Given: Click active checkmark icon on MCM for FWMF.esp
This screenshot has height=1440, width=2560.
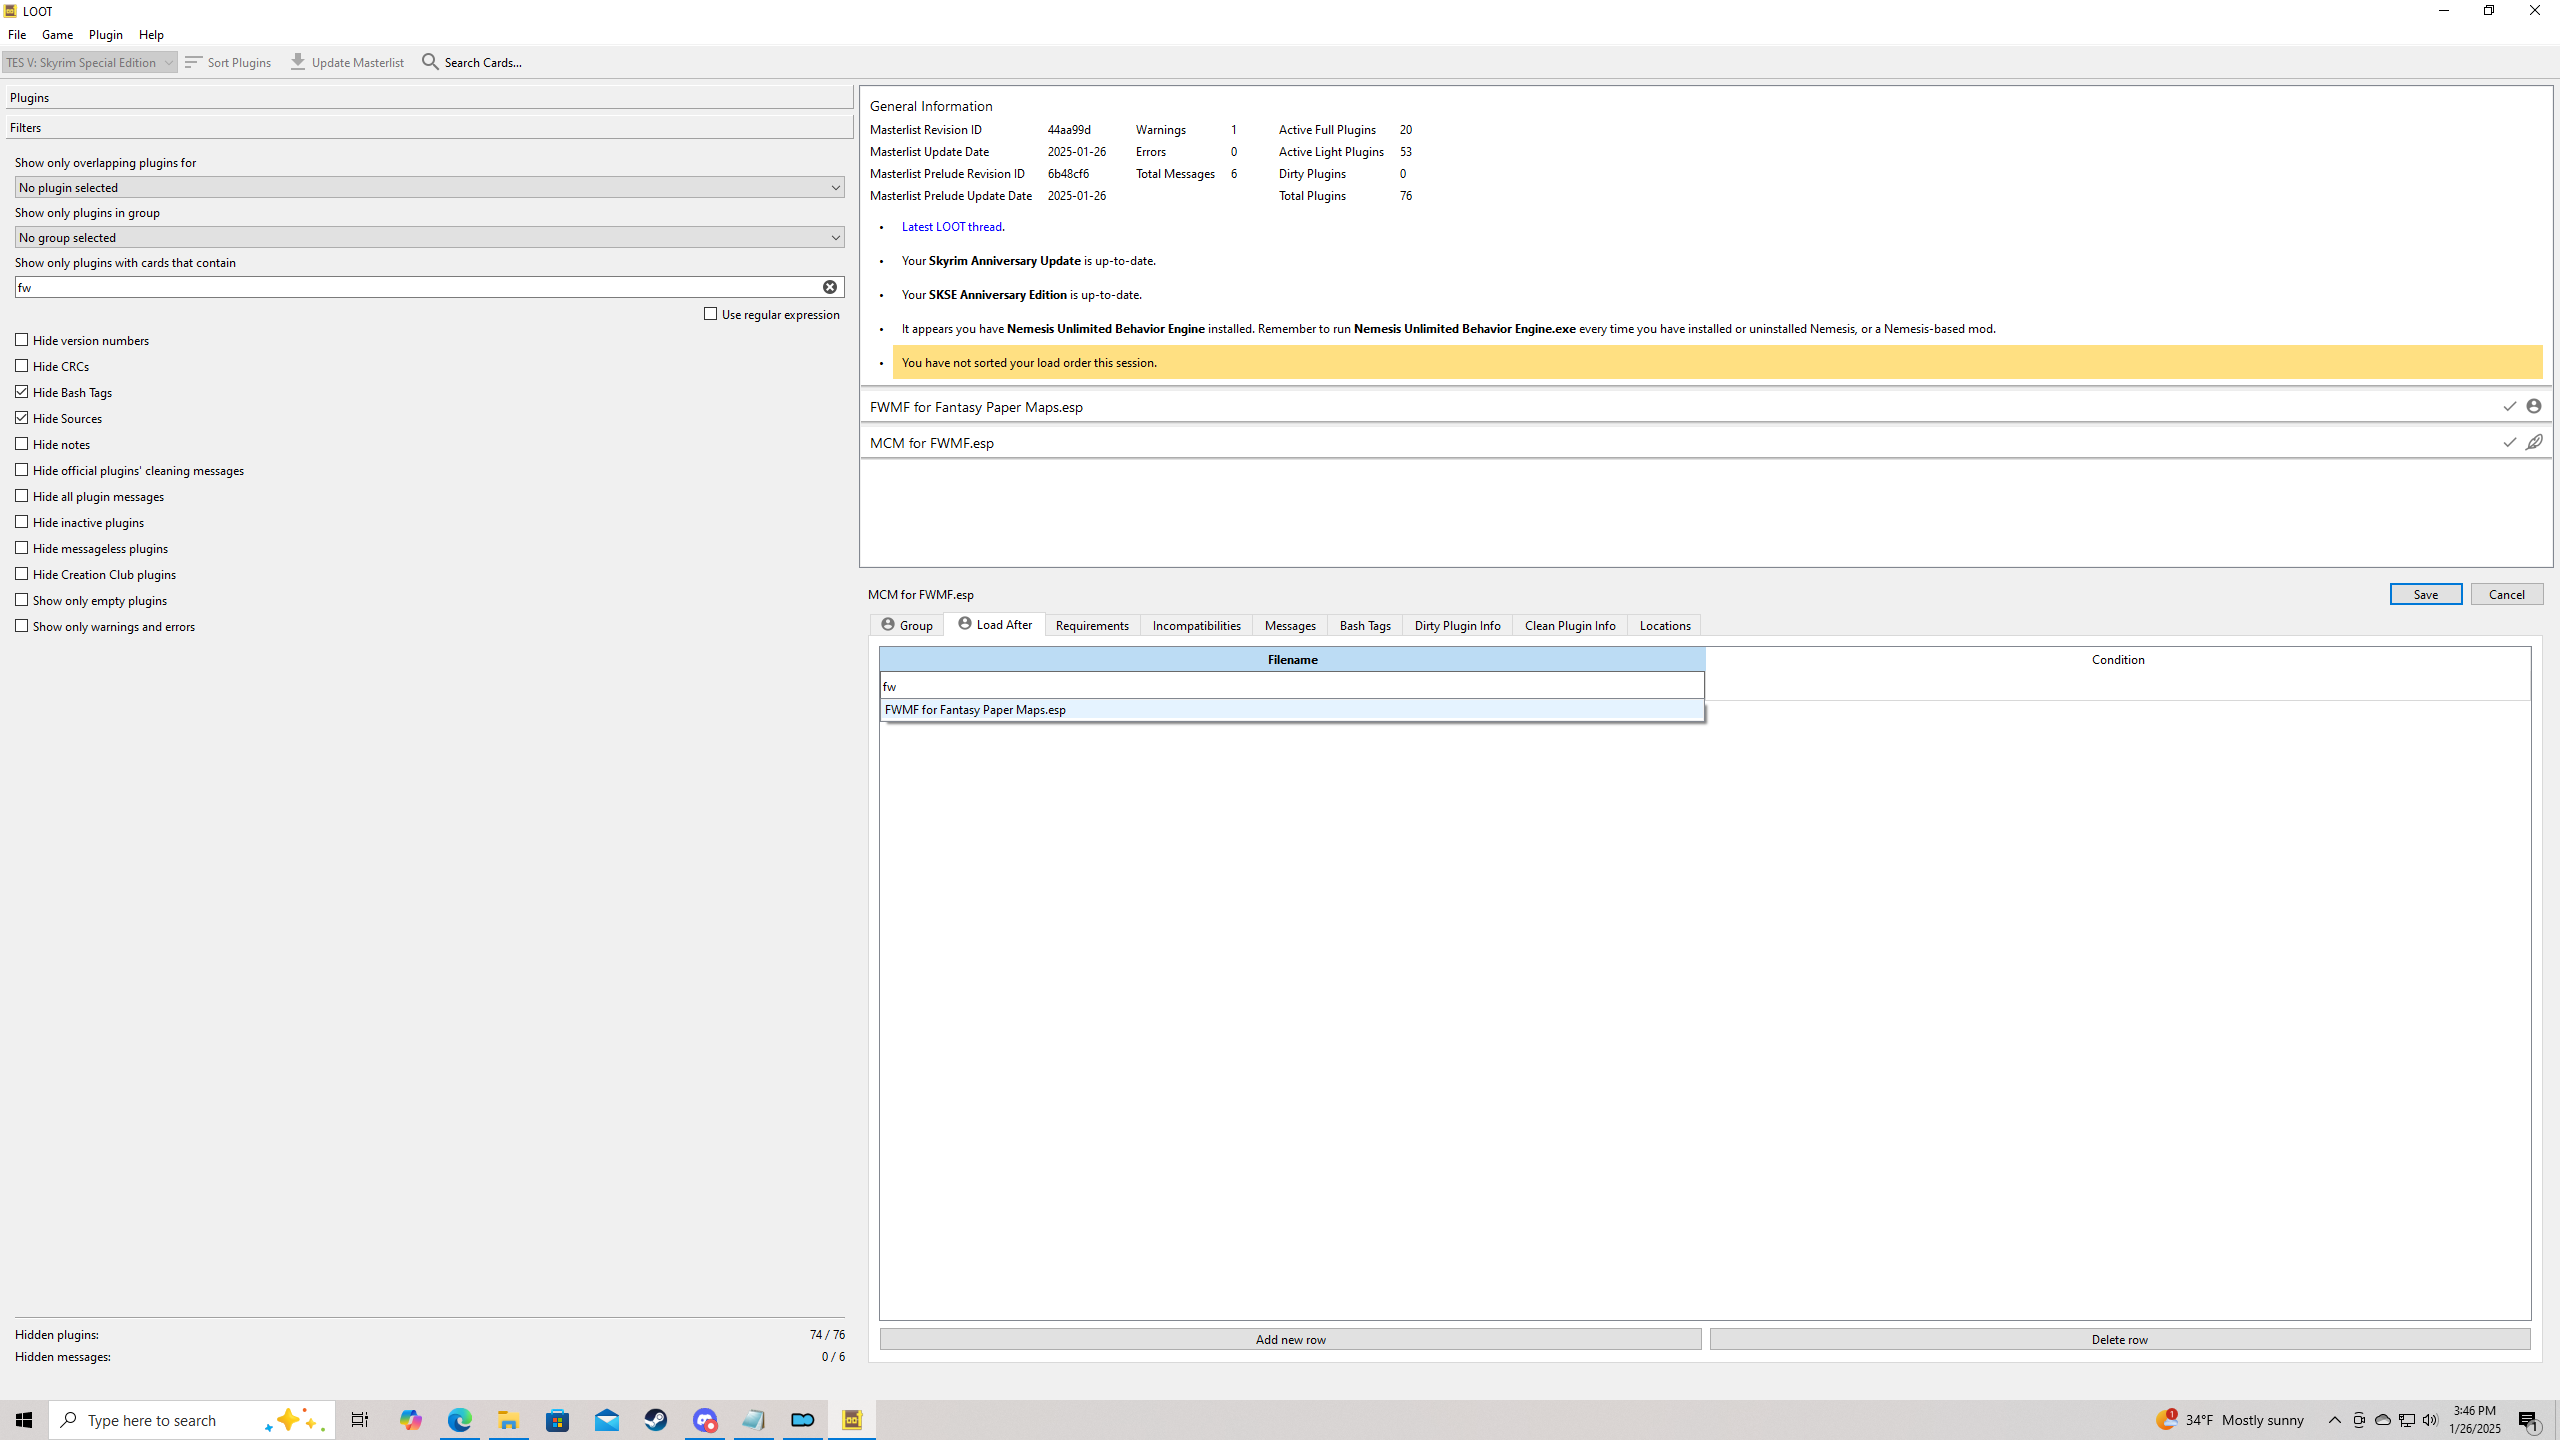Looking at the screenshot, I should pos(2509,442).
